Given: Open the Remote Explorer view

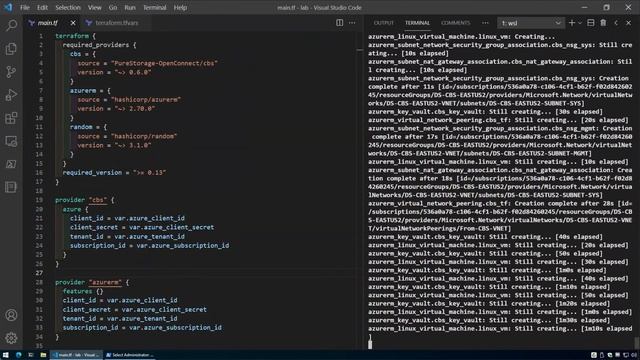Looking at the screenshot, I should tap(11, 141).
